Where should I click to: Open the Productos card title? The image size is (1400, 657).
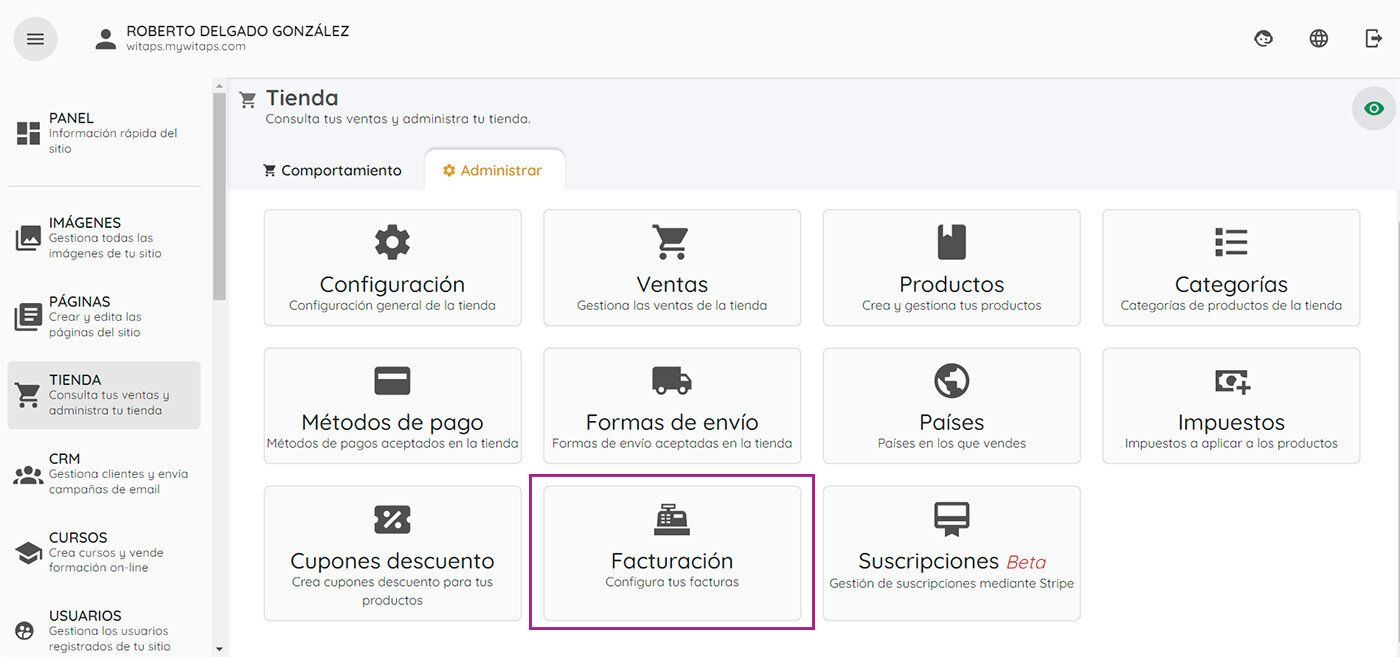click(x=952, y=284)
